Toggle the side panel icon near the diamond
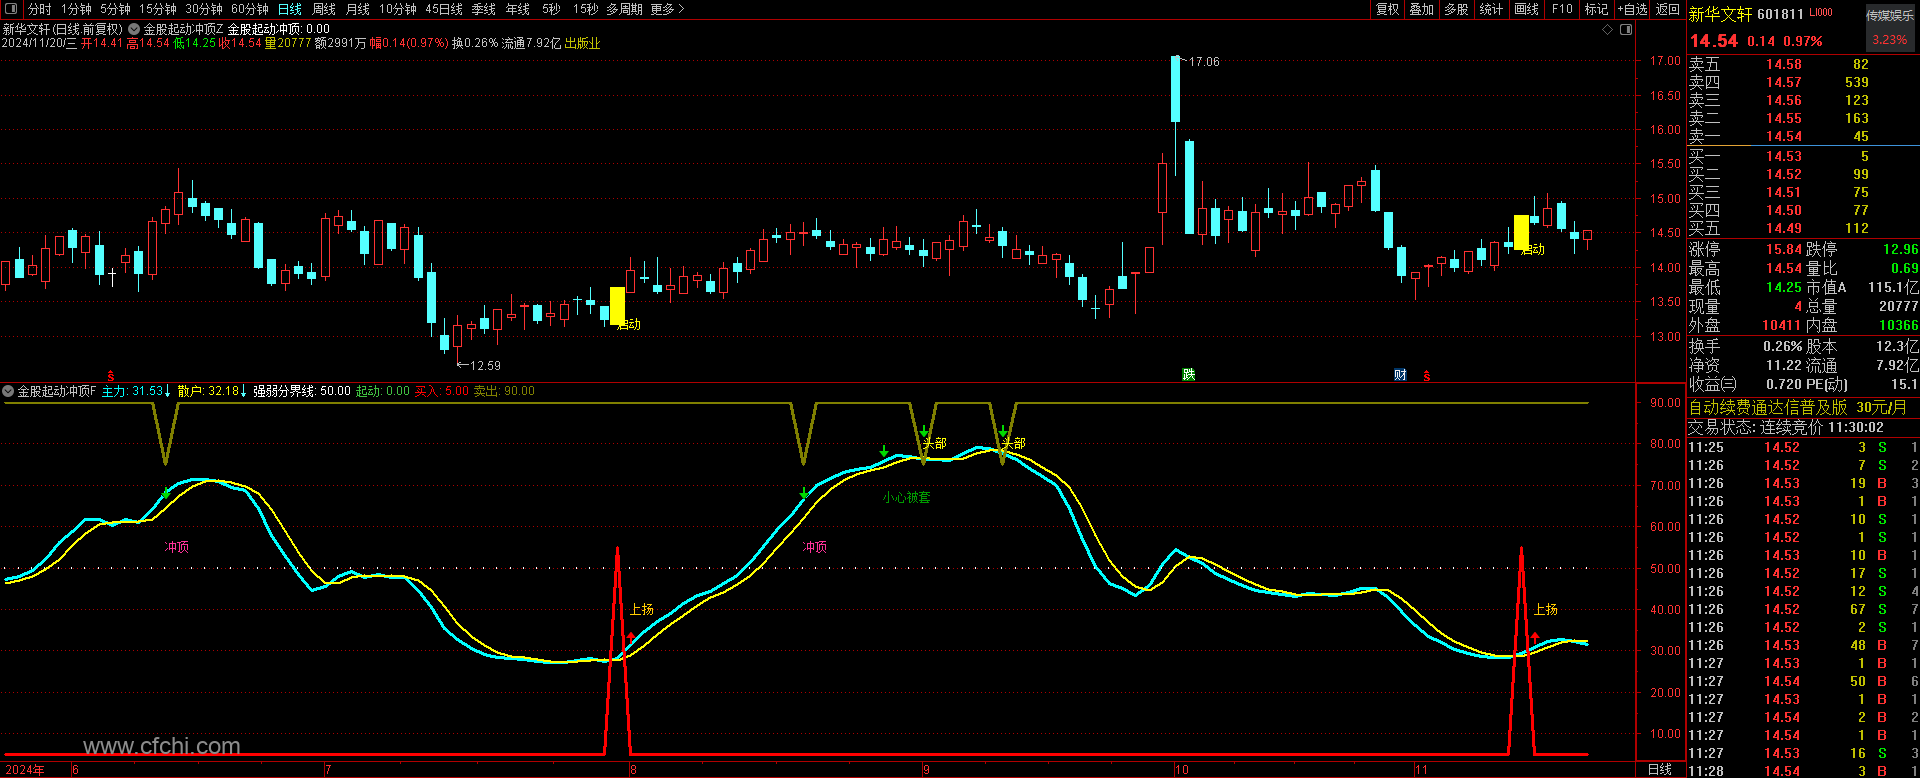The height and width of the screenshot is (778, 1920). click(1626, 30)
